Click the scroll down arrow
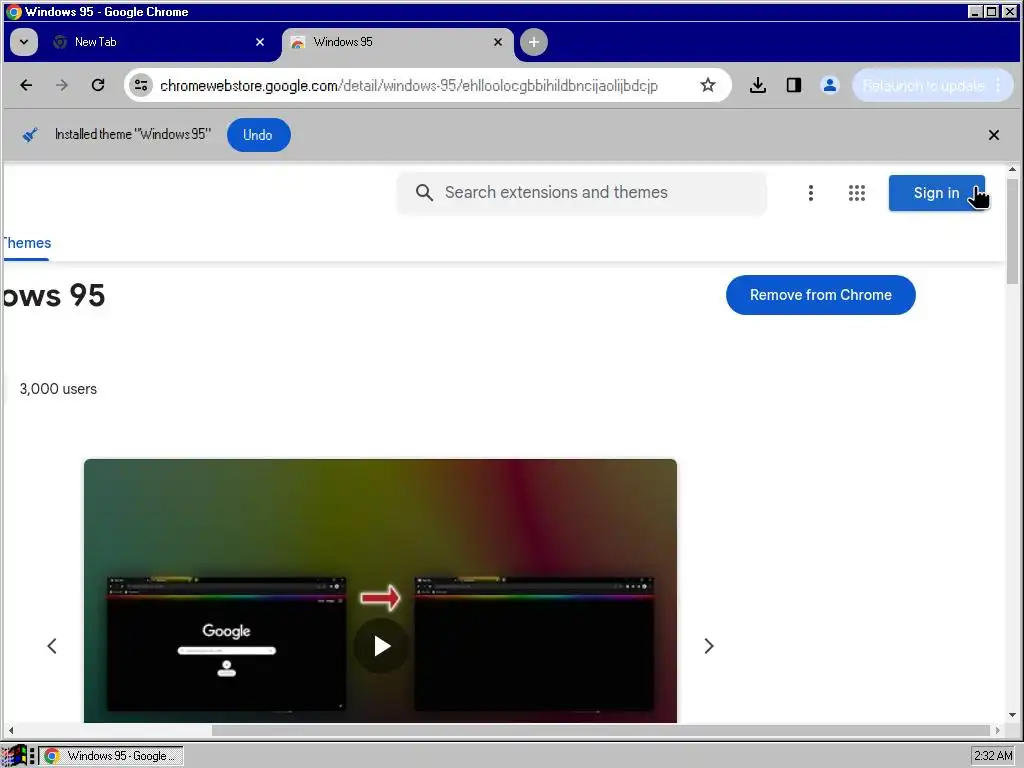The height and width of the screenshot is (768, 1024). 1012,714
